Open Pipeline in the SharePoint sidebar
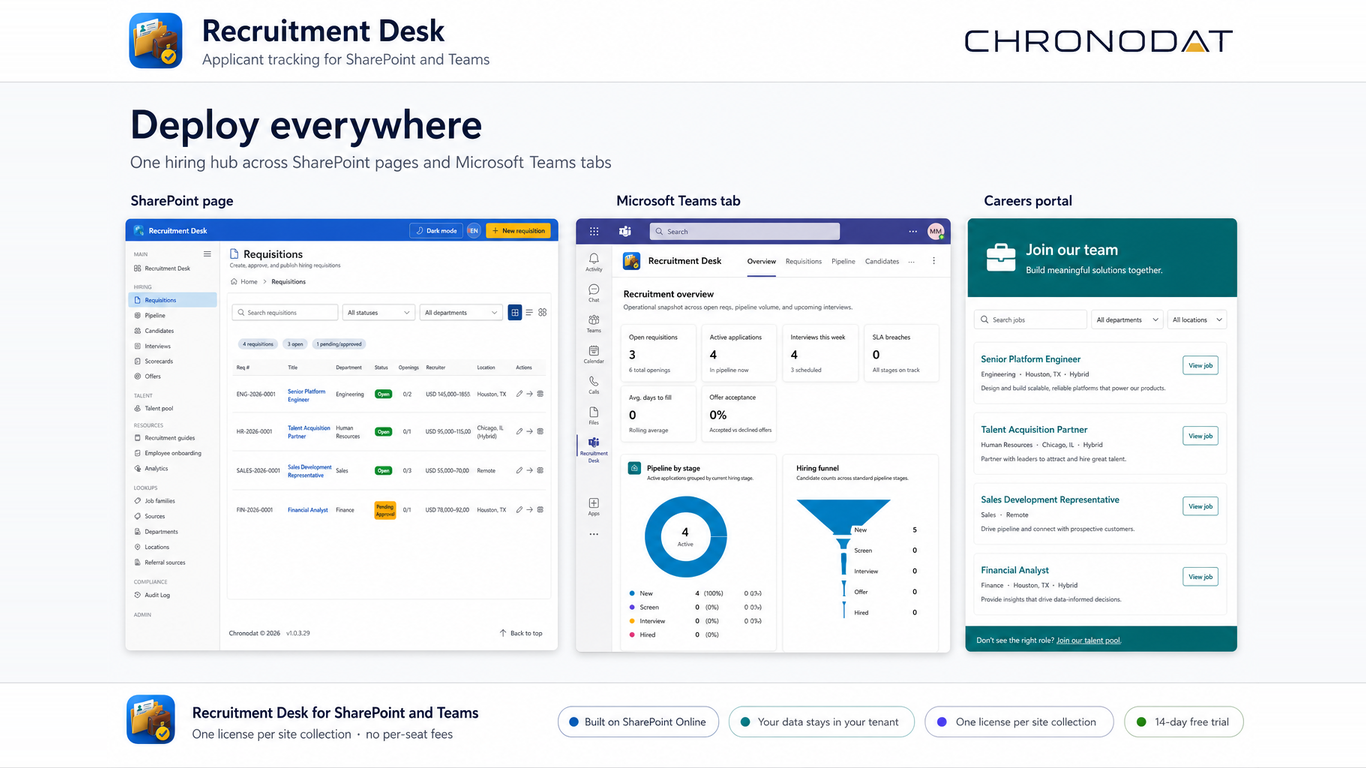Screen dimensions: 1366x768 click(x=173, y=315)
